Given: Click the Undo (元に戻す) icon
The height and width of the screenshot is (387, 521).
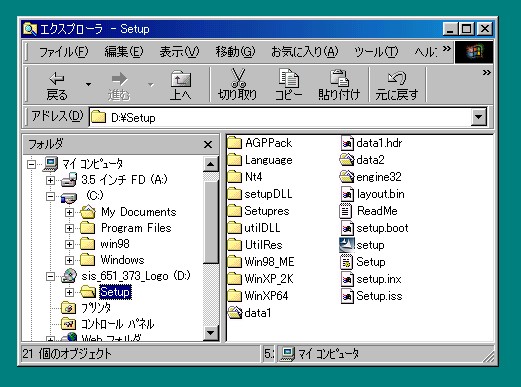Looking at the screenshot, I should 397,78.
